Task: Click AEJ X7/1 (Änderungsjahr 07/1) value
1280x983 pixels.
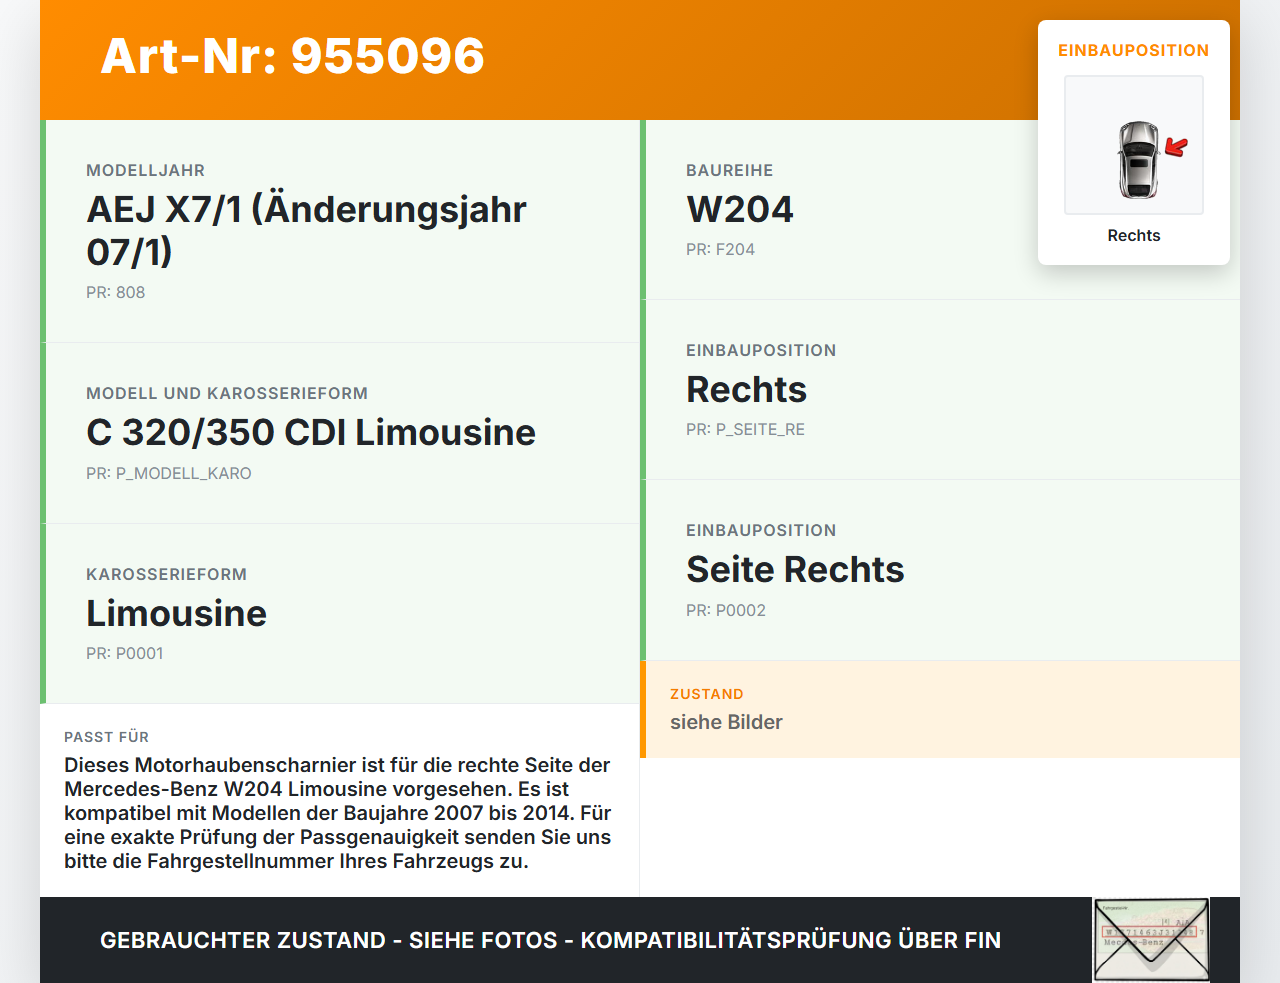Action: [307, 230]
